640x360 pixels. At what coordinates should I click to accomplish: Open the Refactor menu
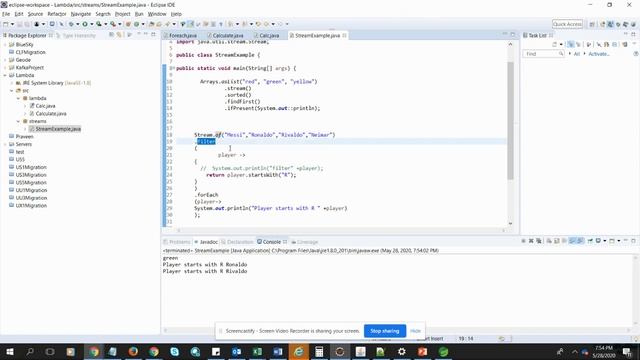point(57,14)
